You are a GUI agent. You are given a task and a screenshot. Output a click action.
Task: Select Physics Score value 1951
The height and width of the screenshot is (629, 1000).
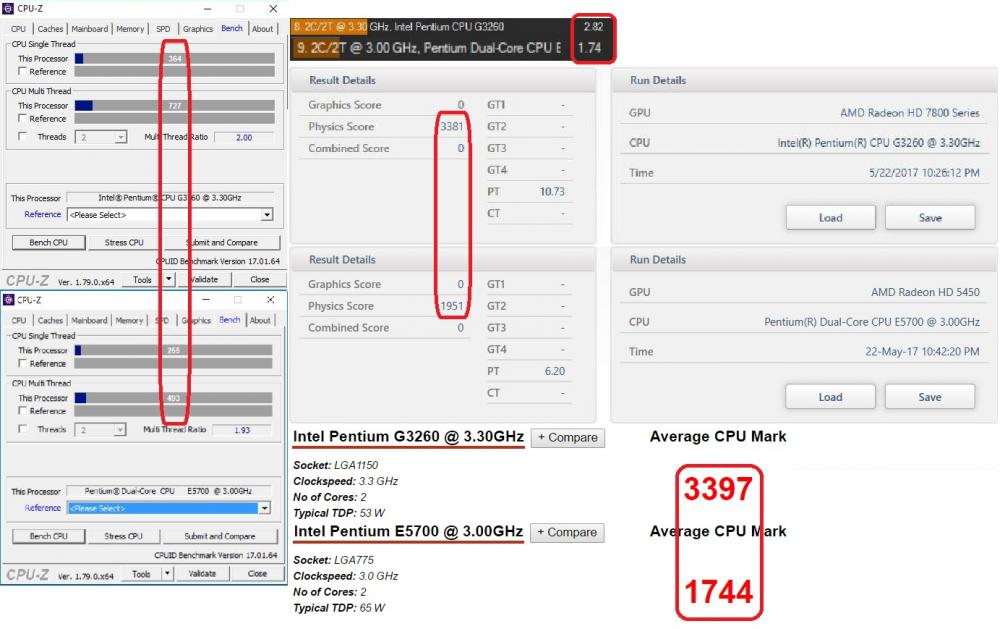click(x=452, y=306)
